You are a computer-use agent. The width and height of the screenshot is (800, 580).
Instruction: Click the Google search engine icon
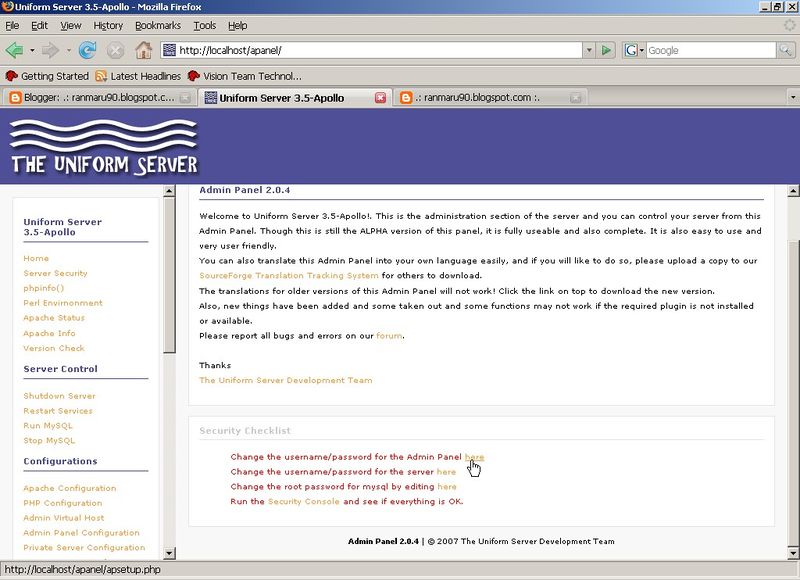tap(631, 50)
